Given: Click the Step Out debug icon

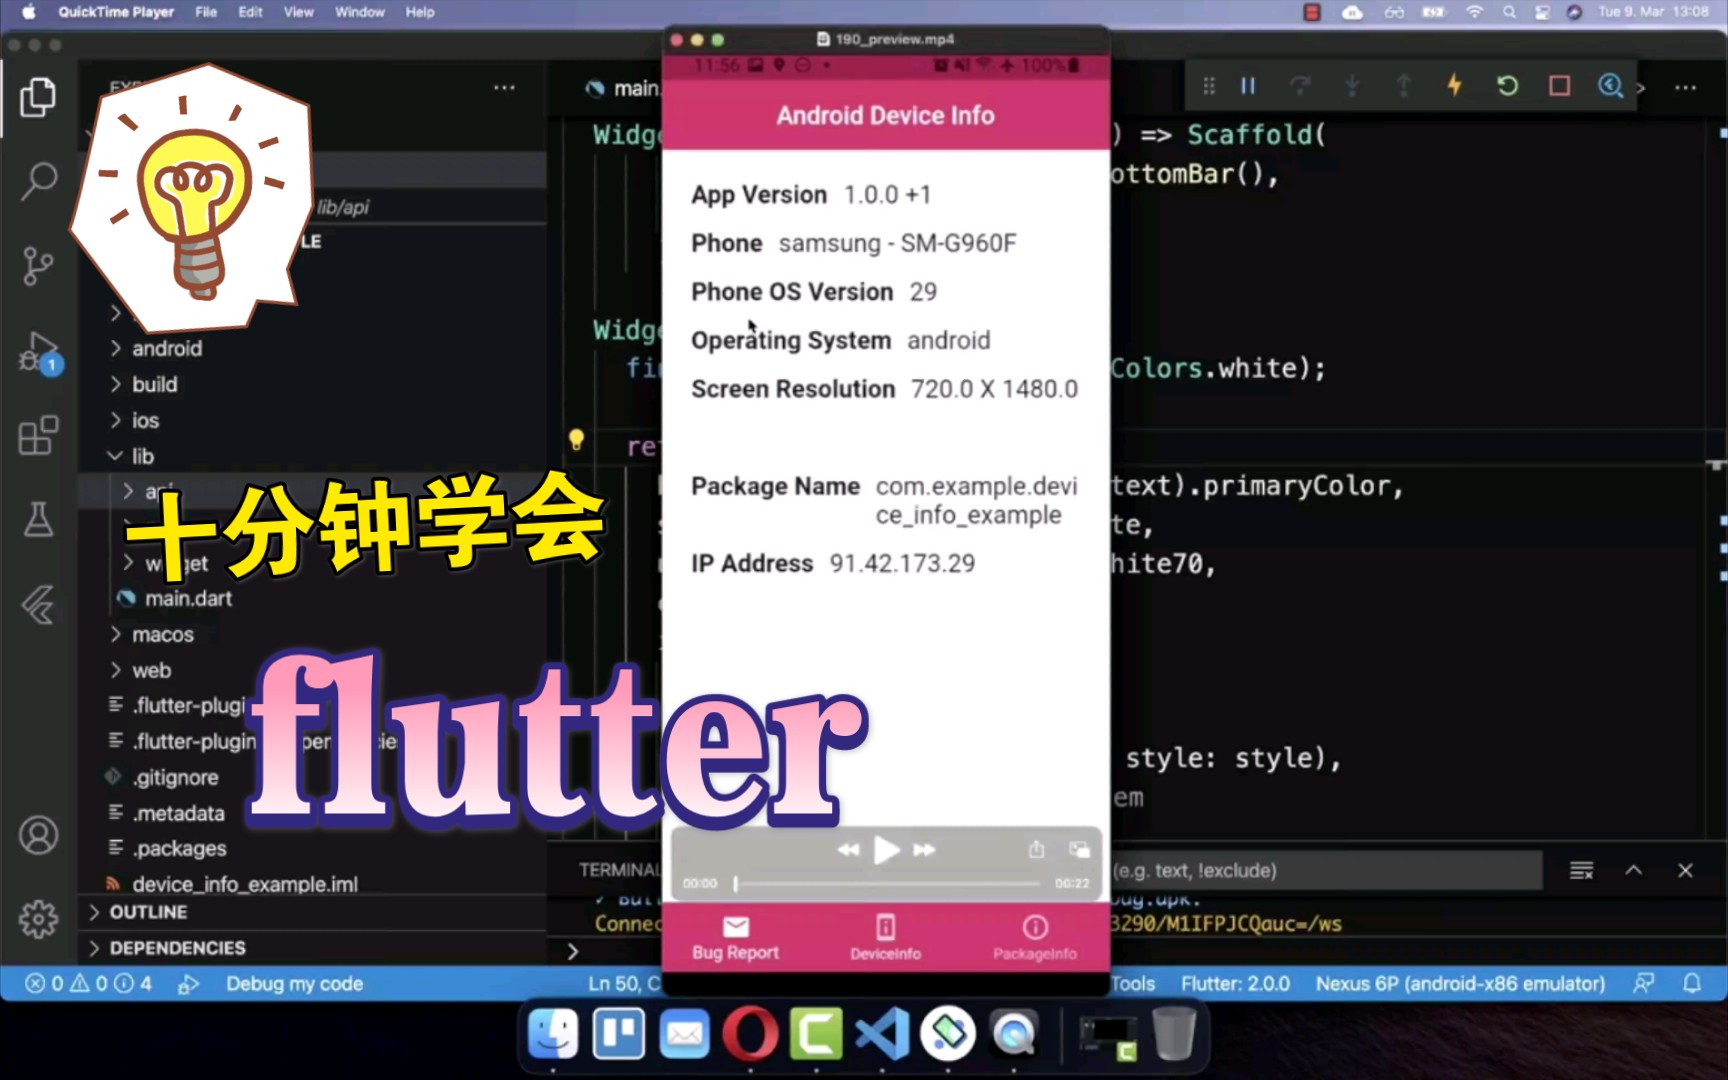Looking at the screenshot, I should 1403,86.
